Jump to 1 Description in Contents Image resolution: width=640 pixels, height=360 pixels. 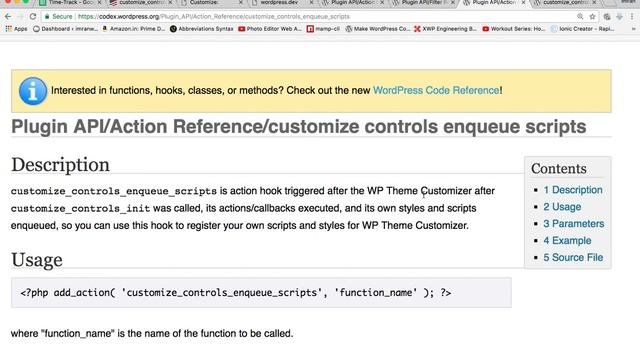point(573,190)
